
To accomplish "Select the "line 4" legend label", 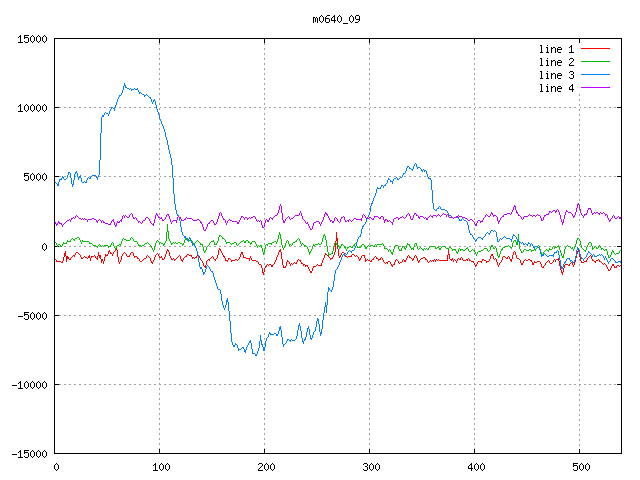I will pyautogui.click(x=556, y=88).
